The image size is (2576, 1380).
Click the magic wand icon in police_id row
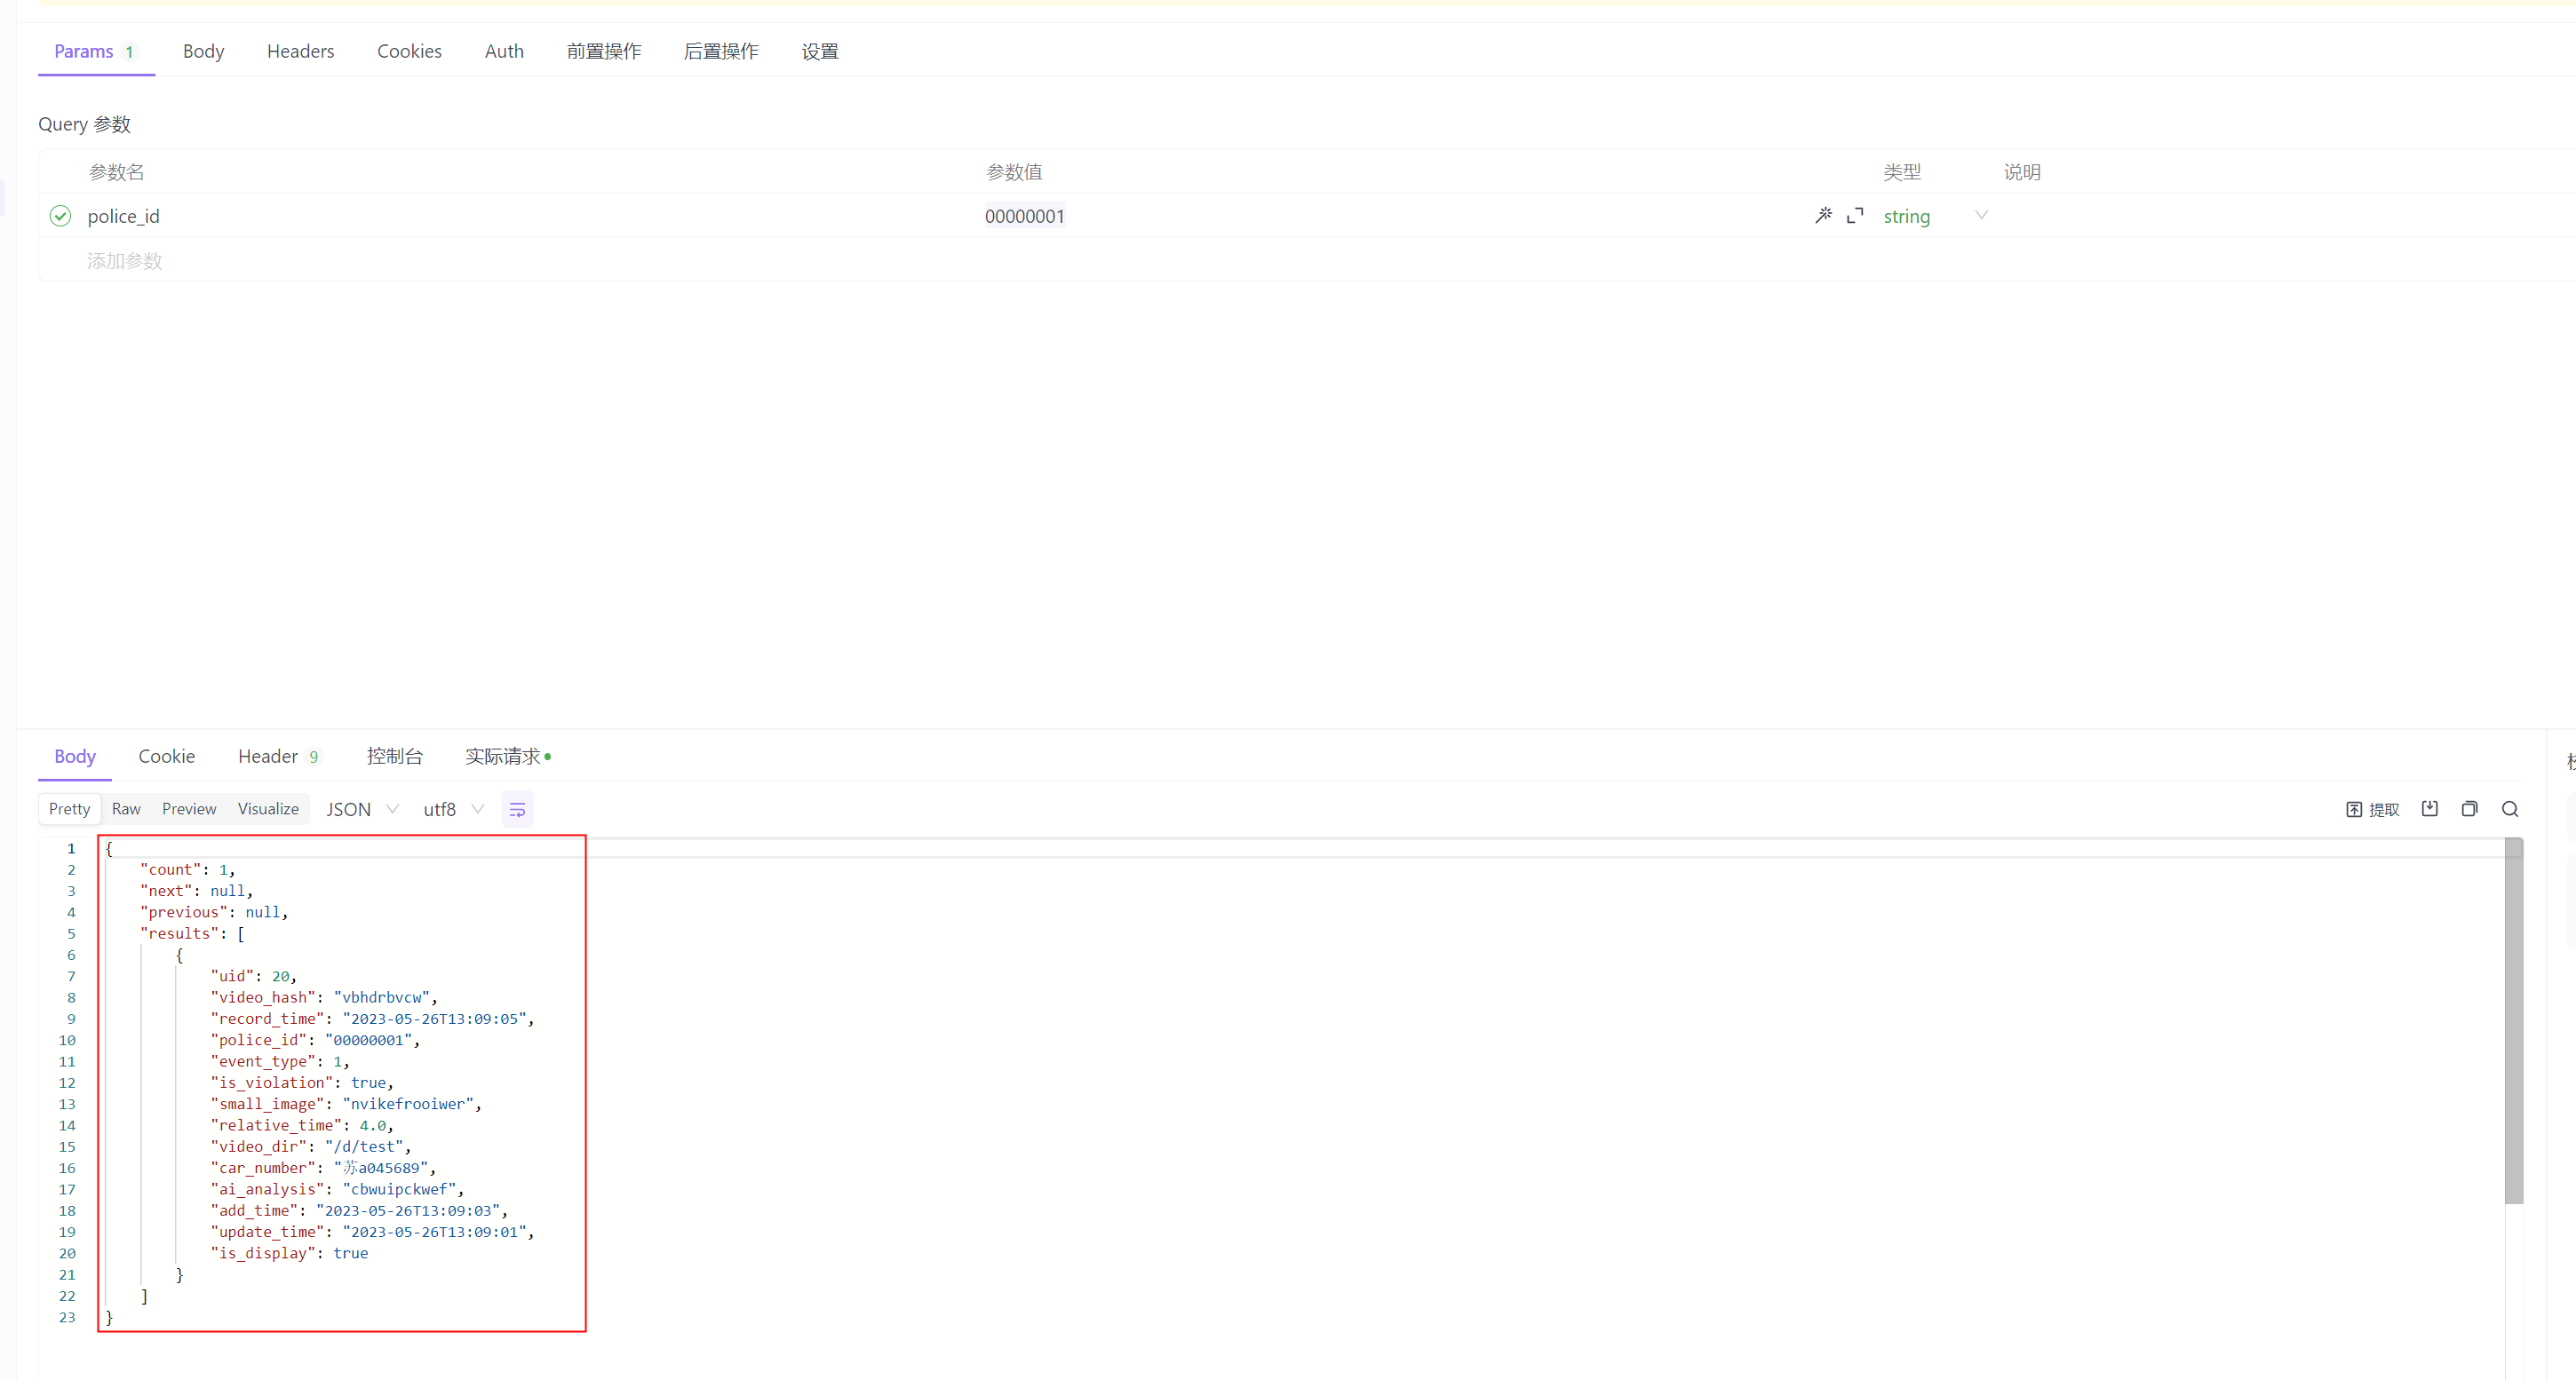(1824, 215)
